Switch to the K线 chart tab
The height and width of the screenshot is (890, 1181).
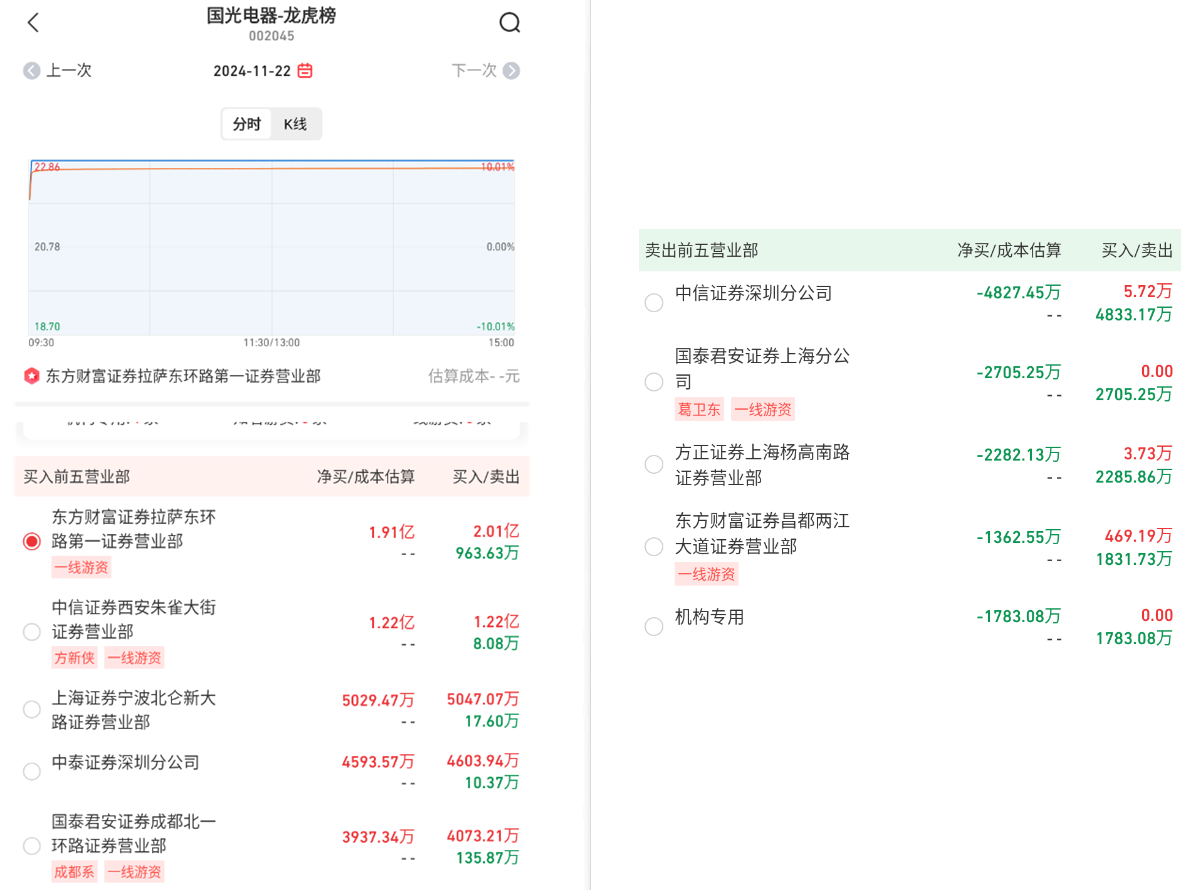click(295, 124)
